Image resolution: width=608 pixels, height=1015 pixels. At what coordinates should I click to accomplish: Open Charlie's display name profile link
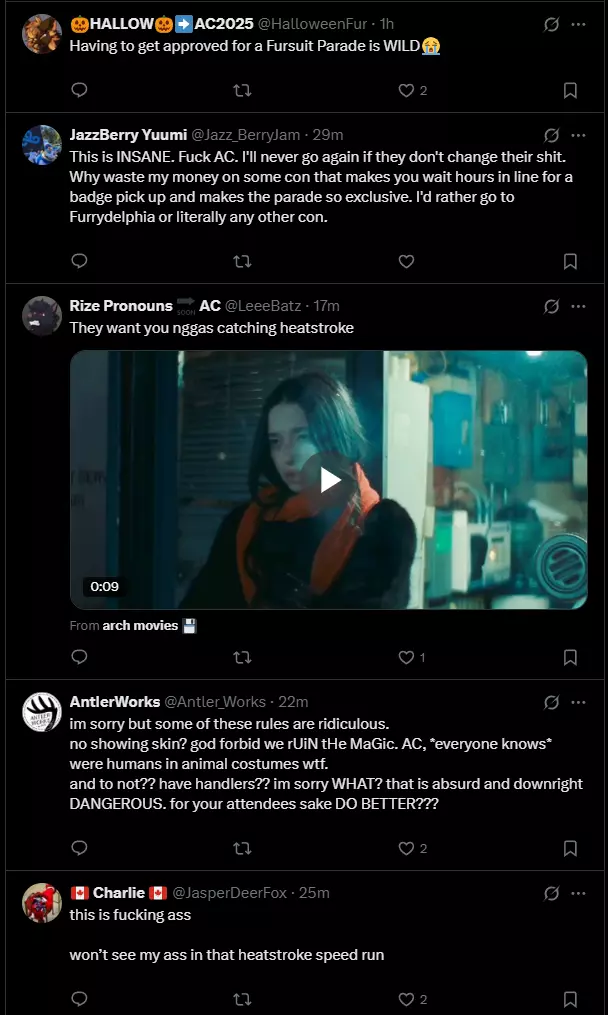point(118,893)
